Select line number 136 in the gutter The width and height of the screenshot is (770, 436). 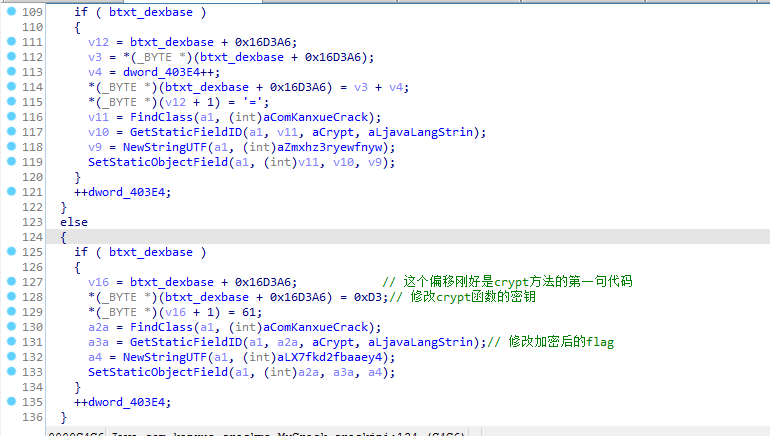(x=32, y=417)
